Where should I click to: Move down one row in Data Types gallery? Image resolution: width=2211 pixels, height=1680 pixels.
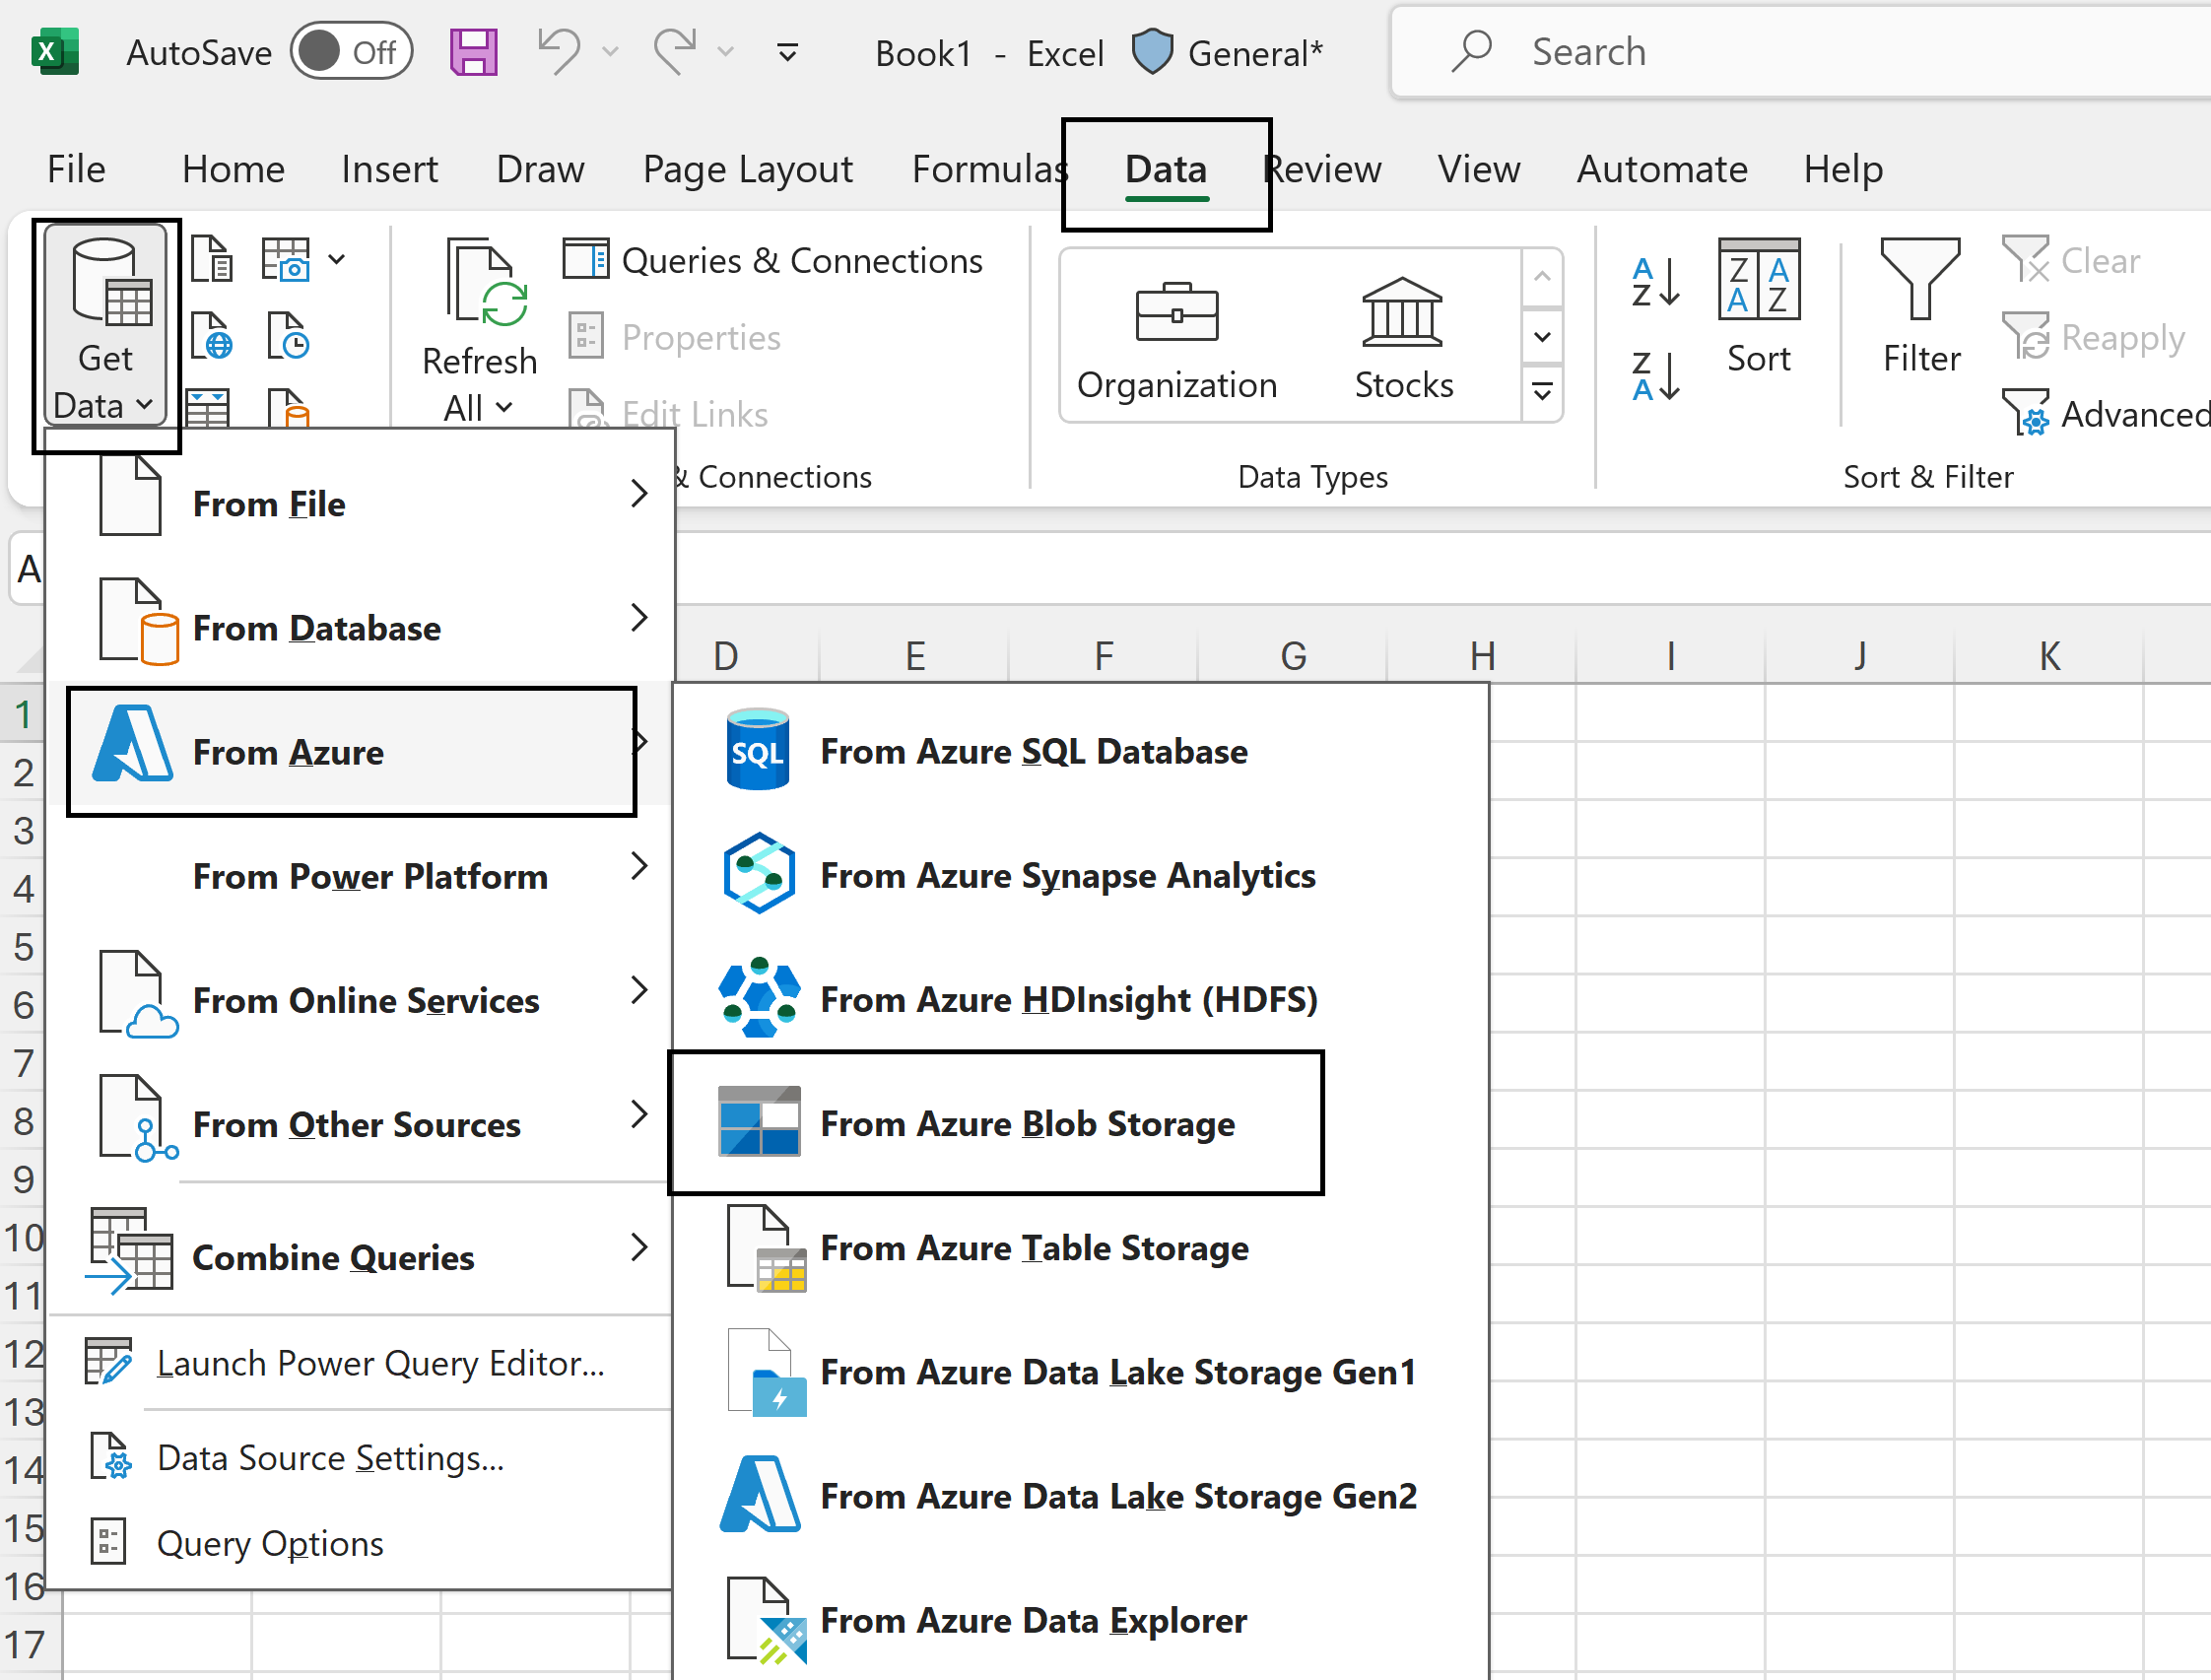tap(1542, 336)
